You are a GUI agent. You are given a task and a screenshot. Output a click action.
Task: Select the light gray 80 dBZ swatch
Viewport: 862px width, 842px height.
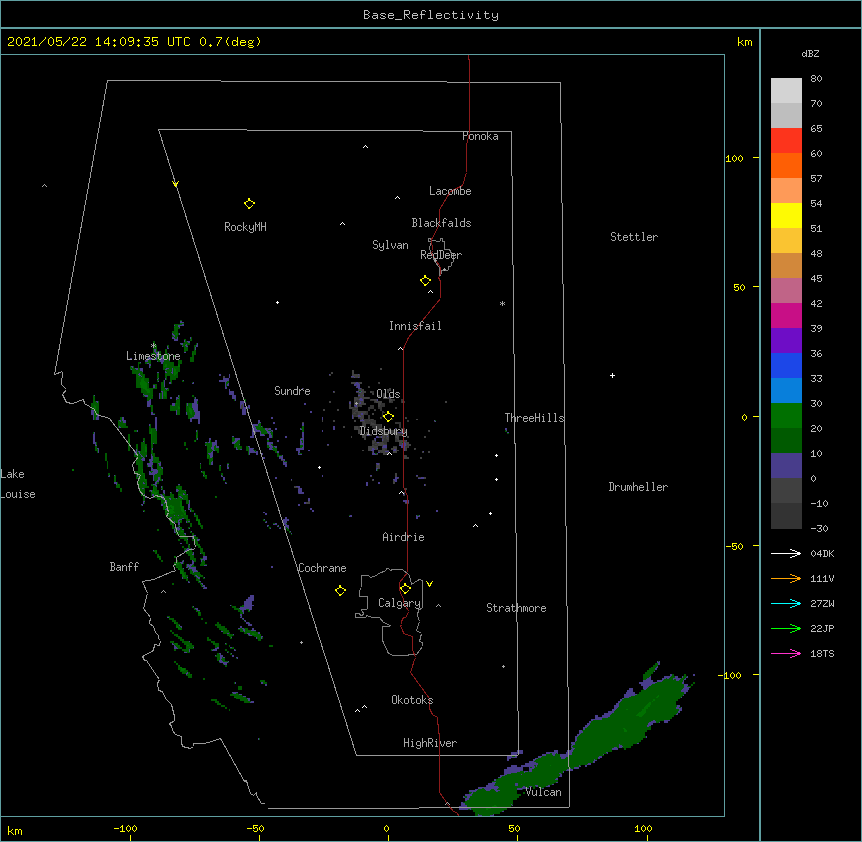pyautogui.click(x=786, y=90)
